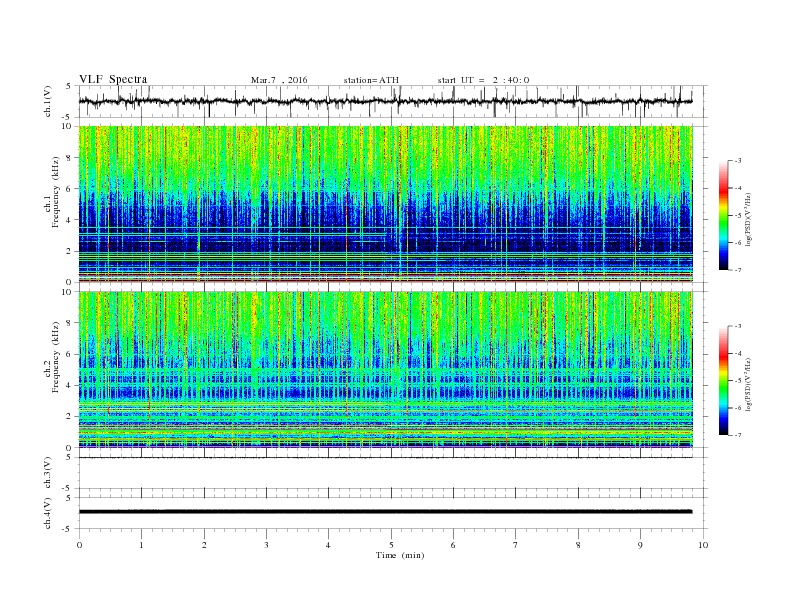The height and width of the screenshot is (612, 792).
Task: Click inside the ch.2 spectrogram panel
Action: tap(385, 369)
